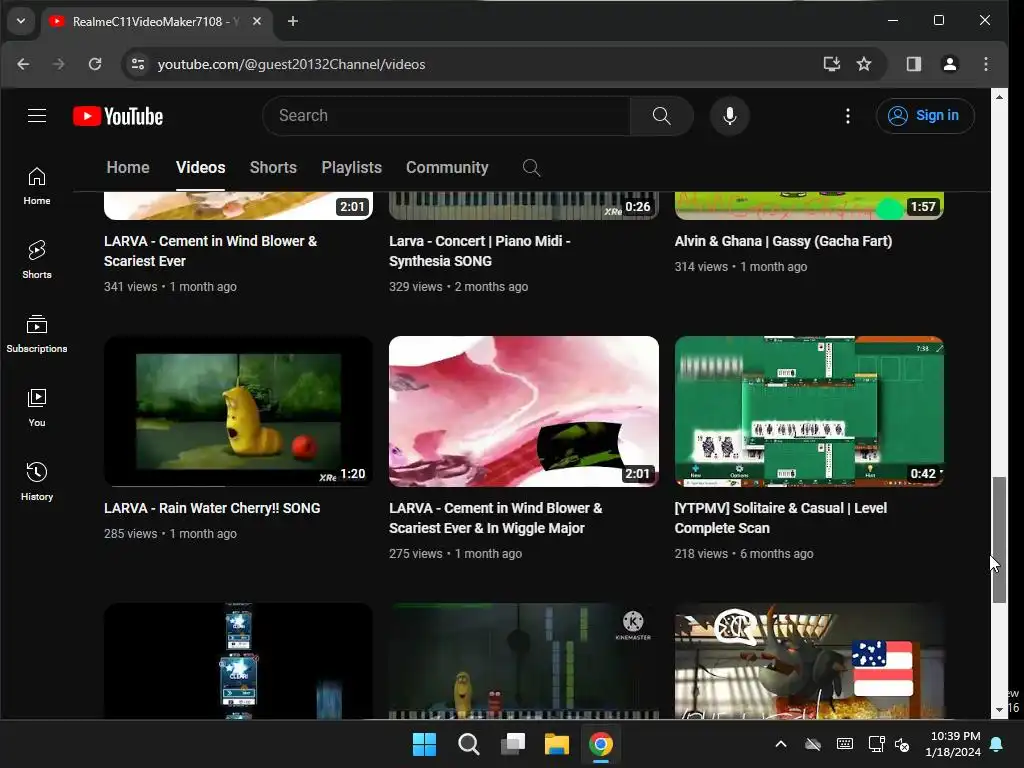Screen dimensions: 1024x768
Task: Open new browser tab
Action: (x=293, y=22)
